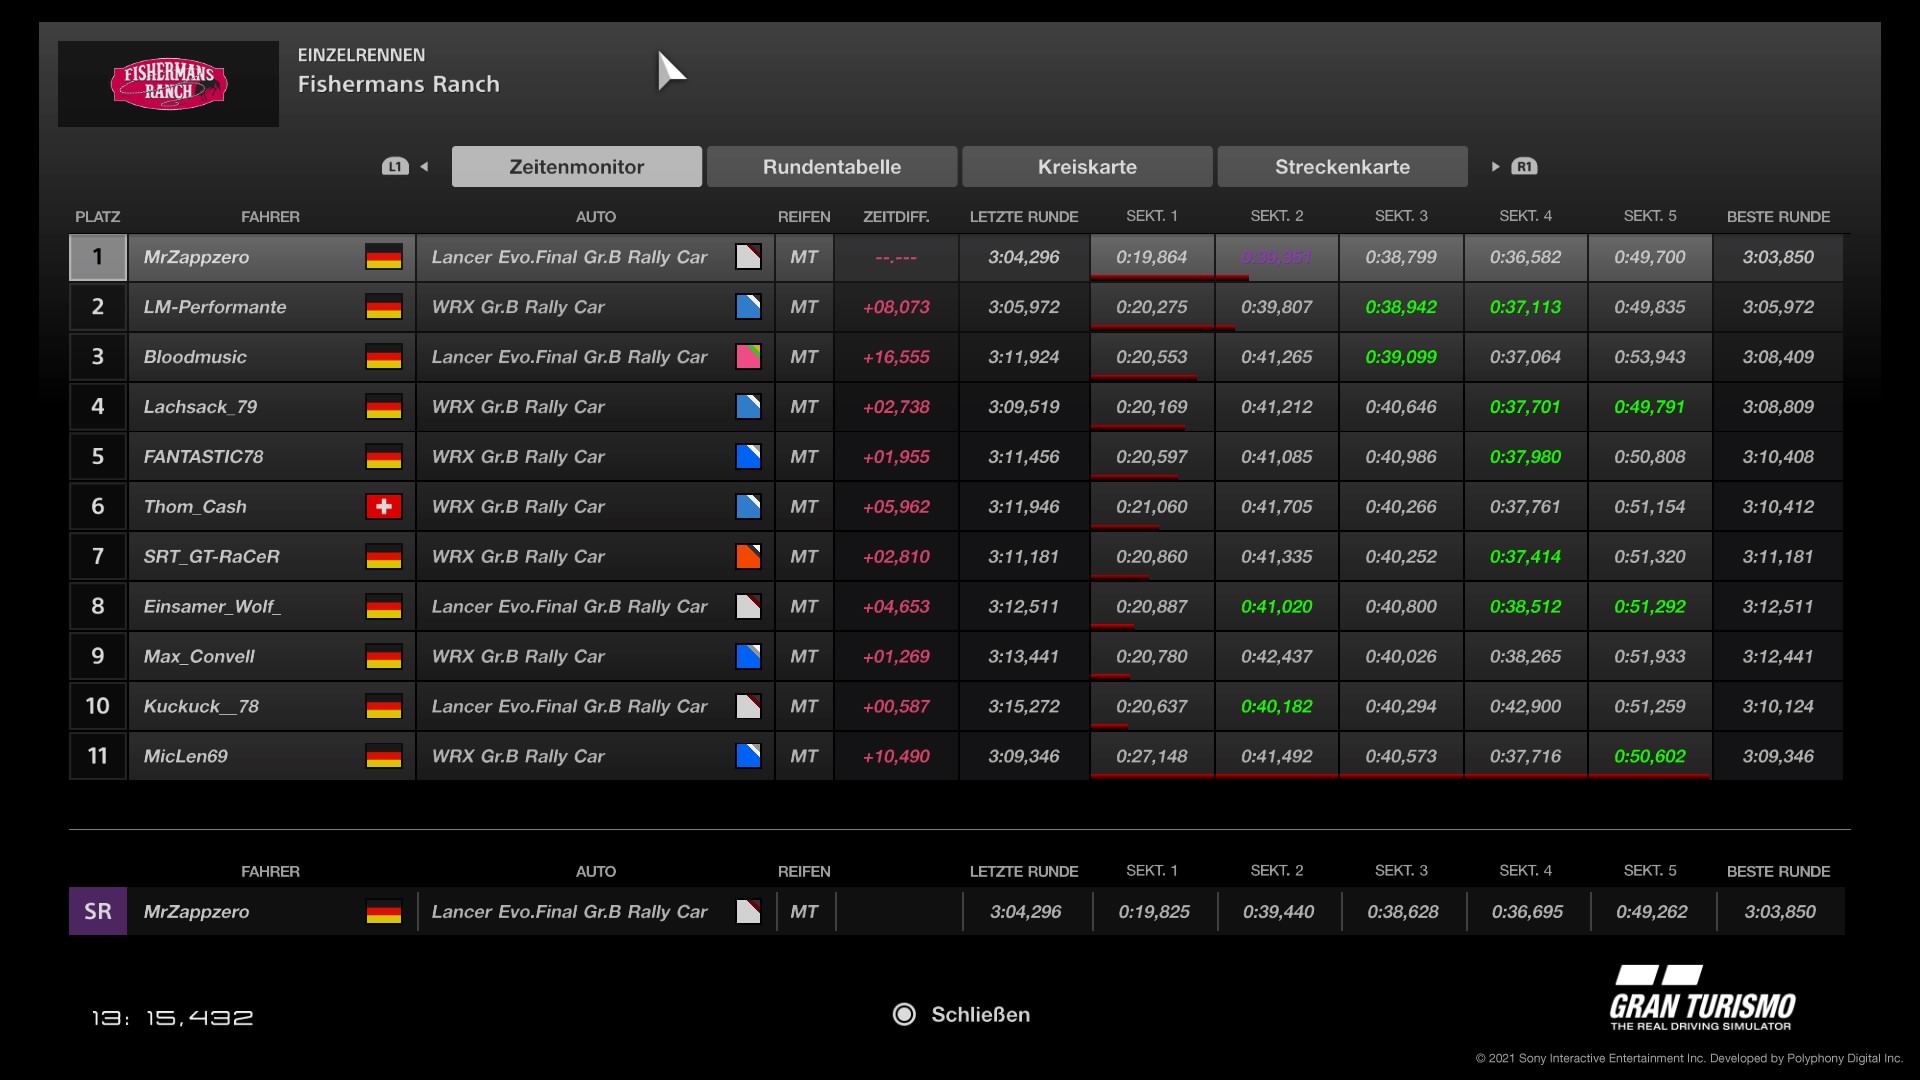
Task: Click the German flag next to Bloodmusic
Action: pyautogui.click(x=383, y=357)
